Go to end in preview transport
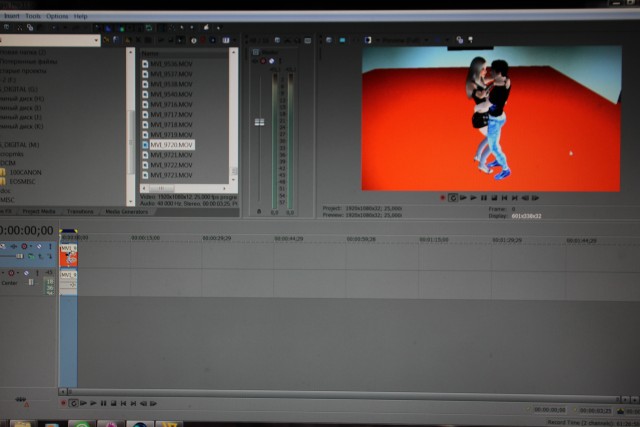The image size is (640, 427). [515, 198]
